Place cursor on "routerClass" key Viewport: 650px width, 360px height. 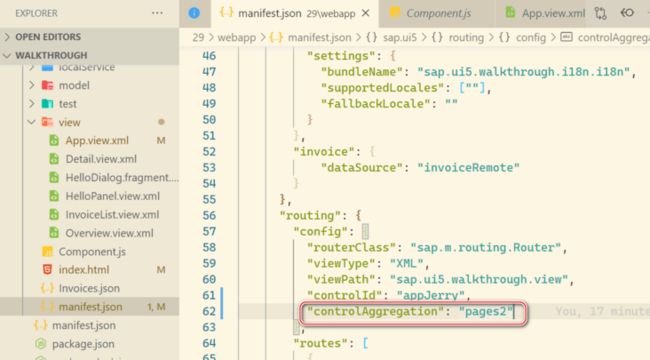(x=352, y=248)
